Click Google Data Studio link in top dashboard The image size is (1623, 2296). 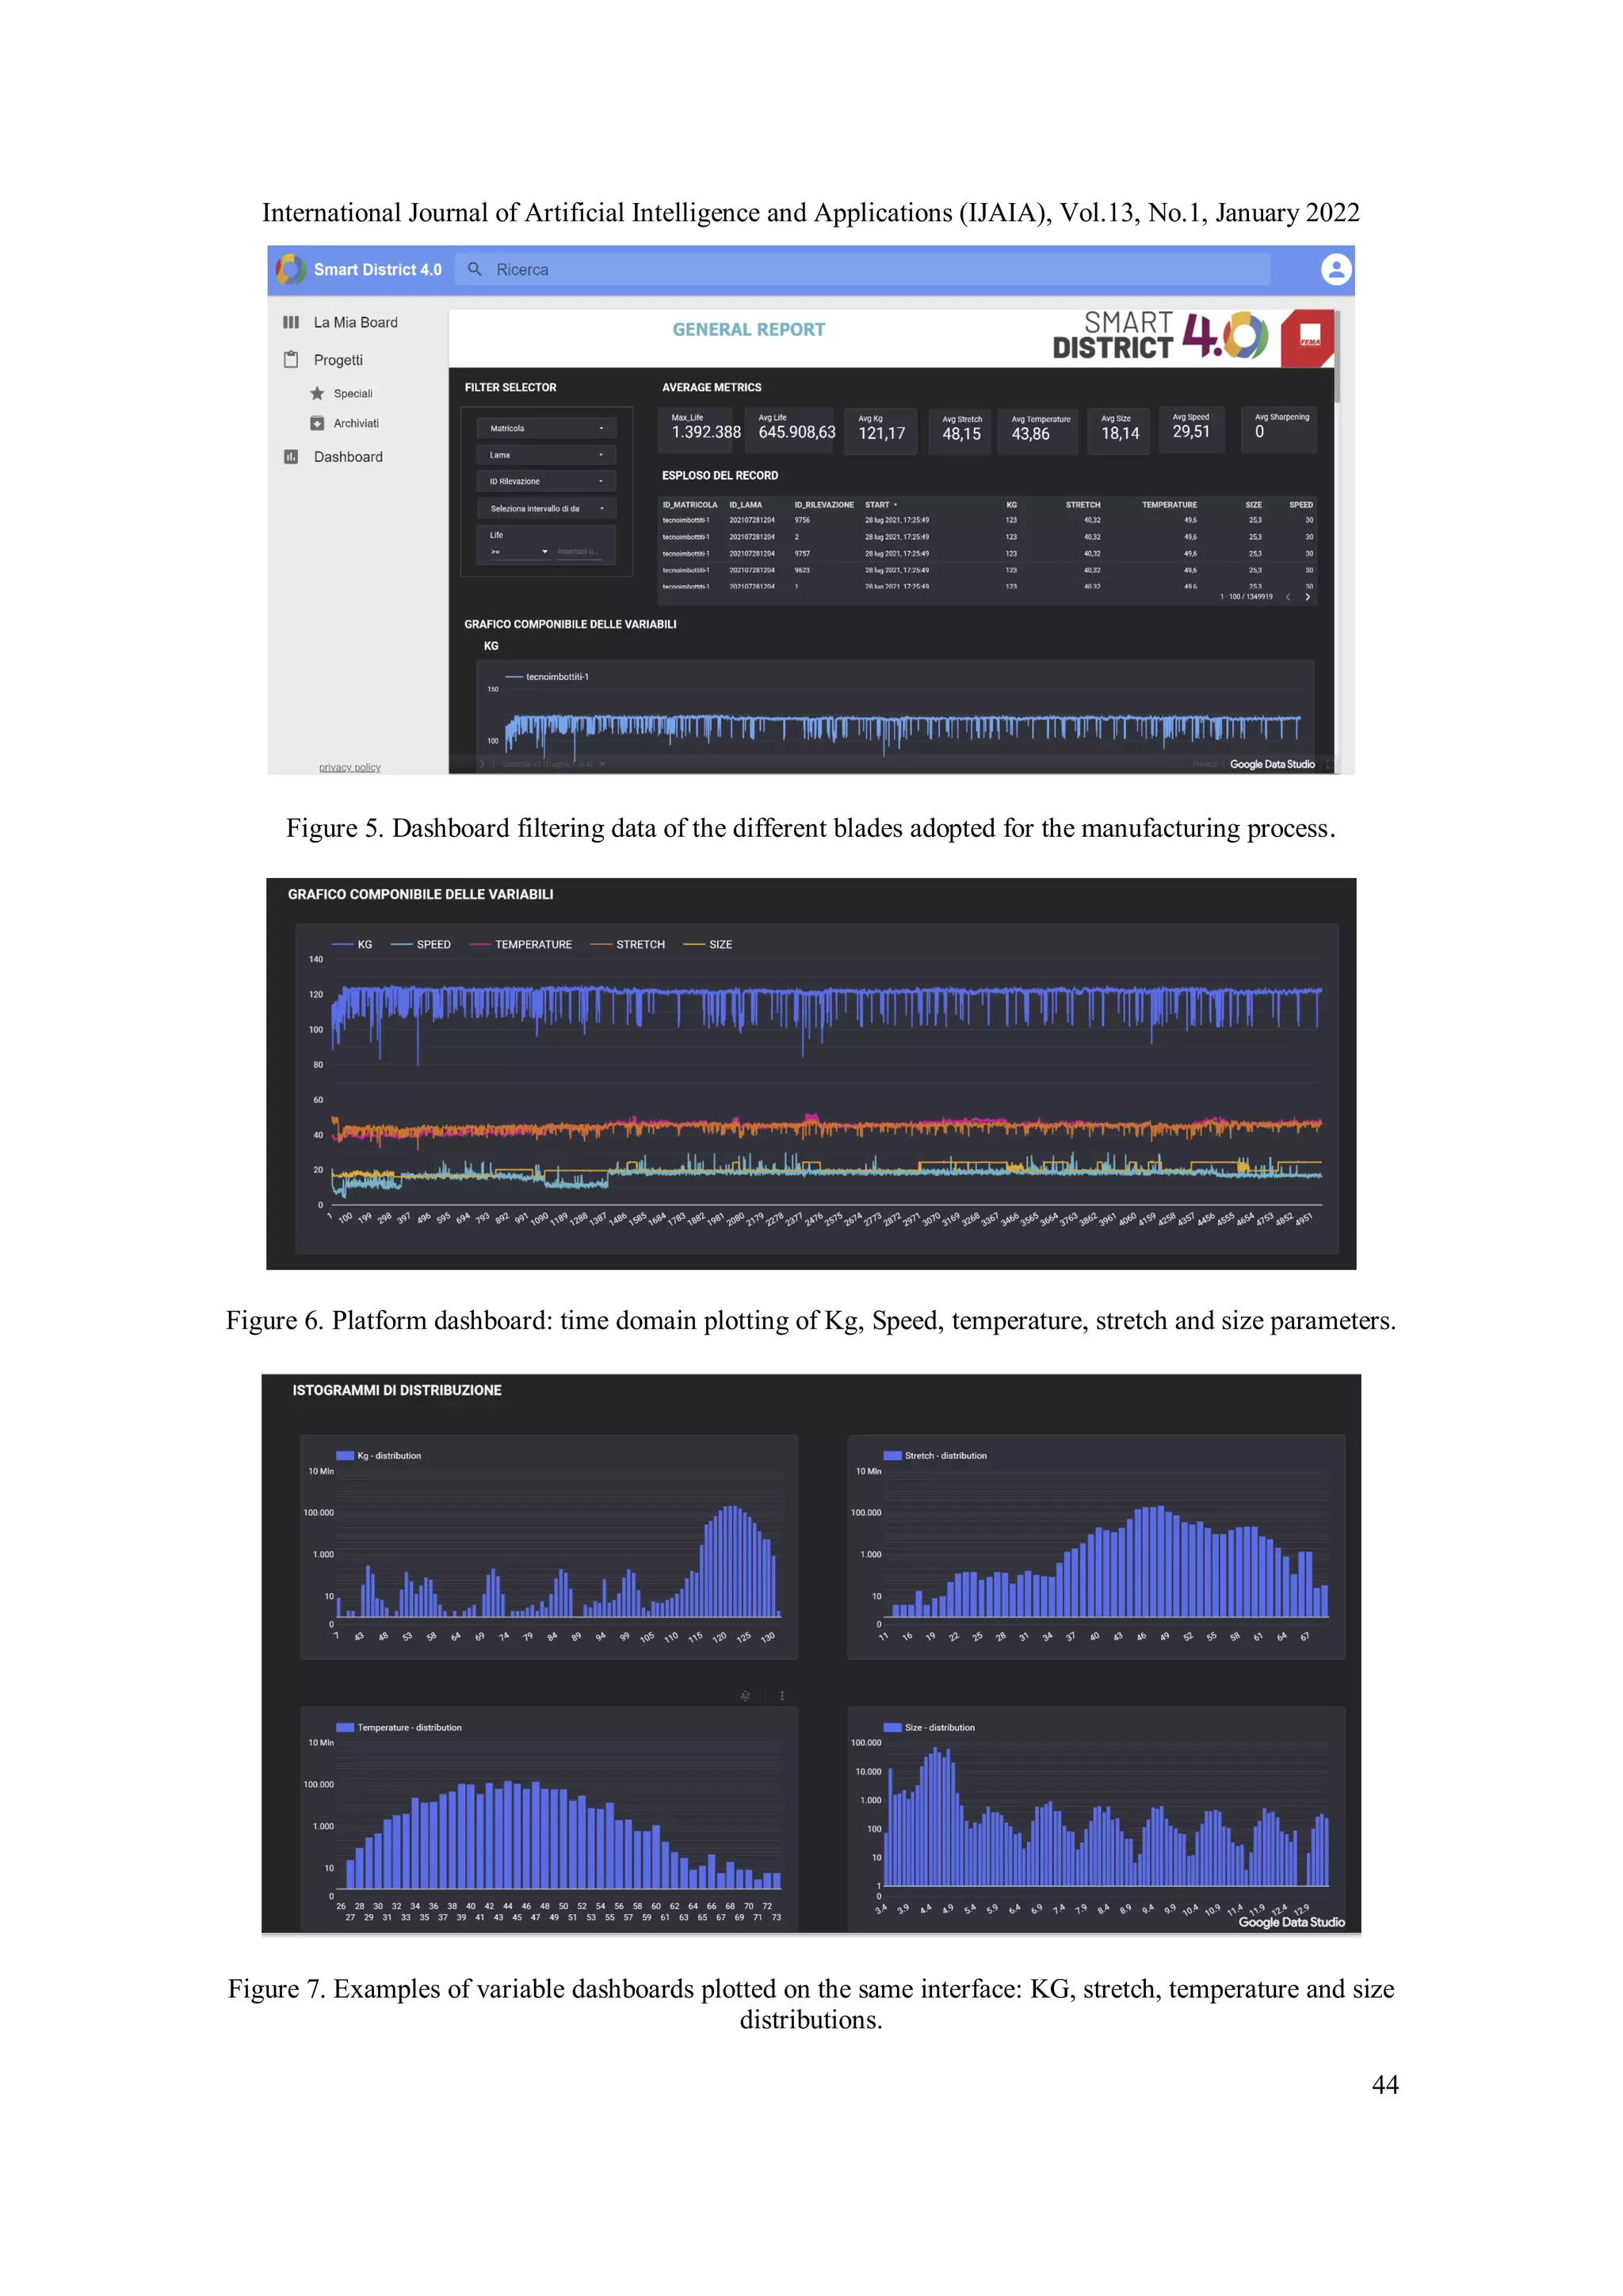[x=1272, y=764]
